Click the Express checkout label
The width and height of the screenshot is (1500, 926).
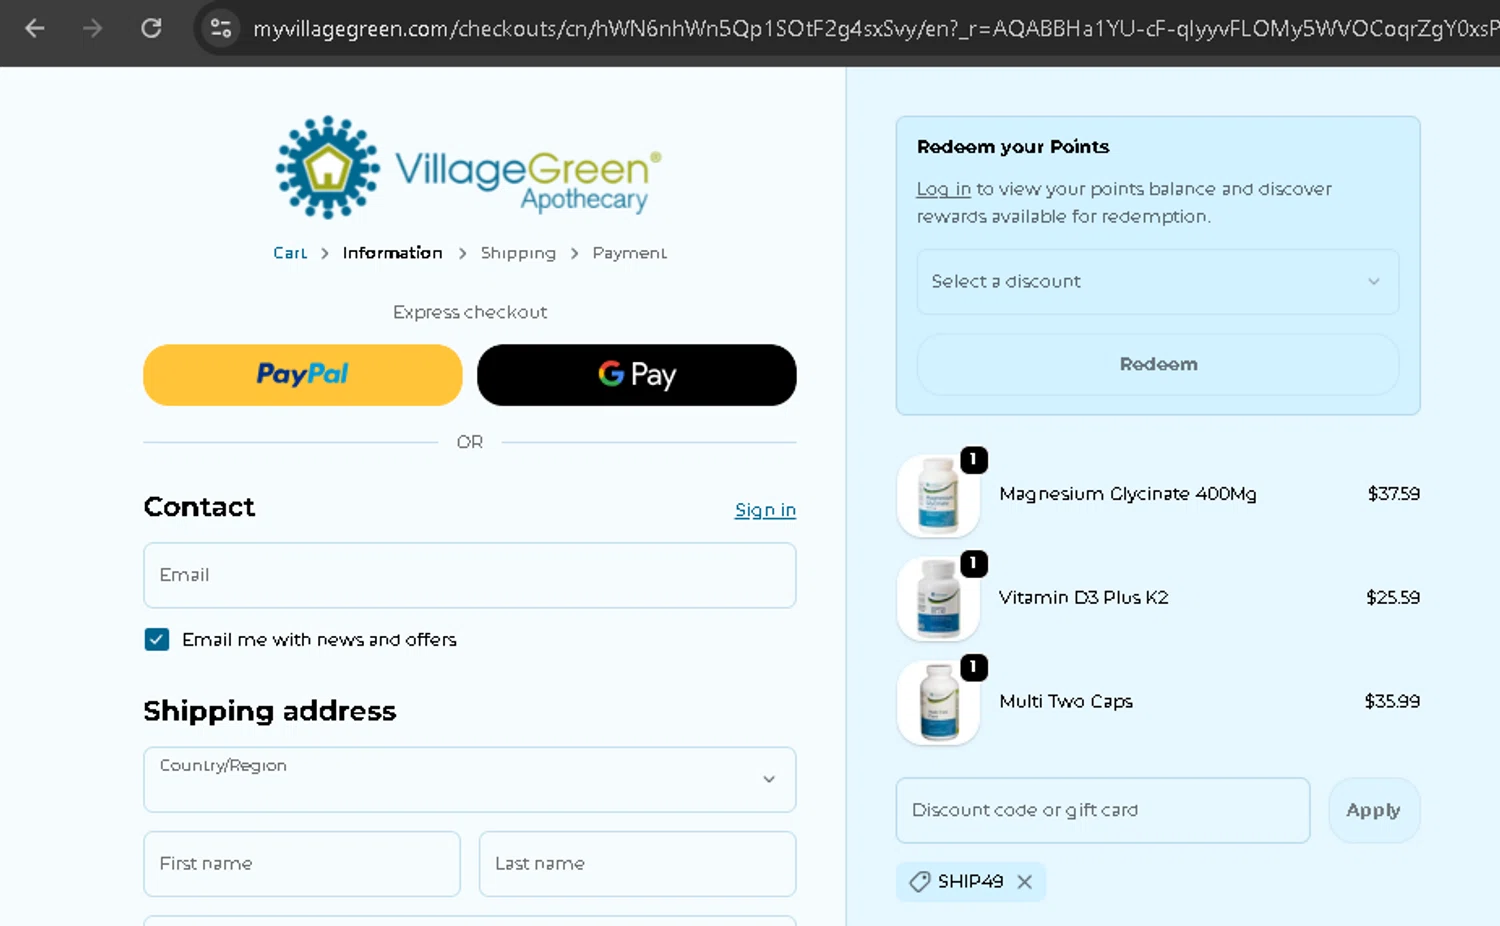point(470,312)
